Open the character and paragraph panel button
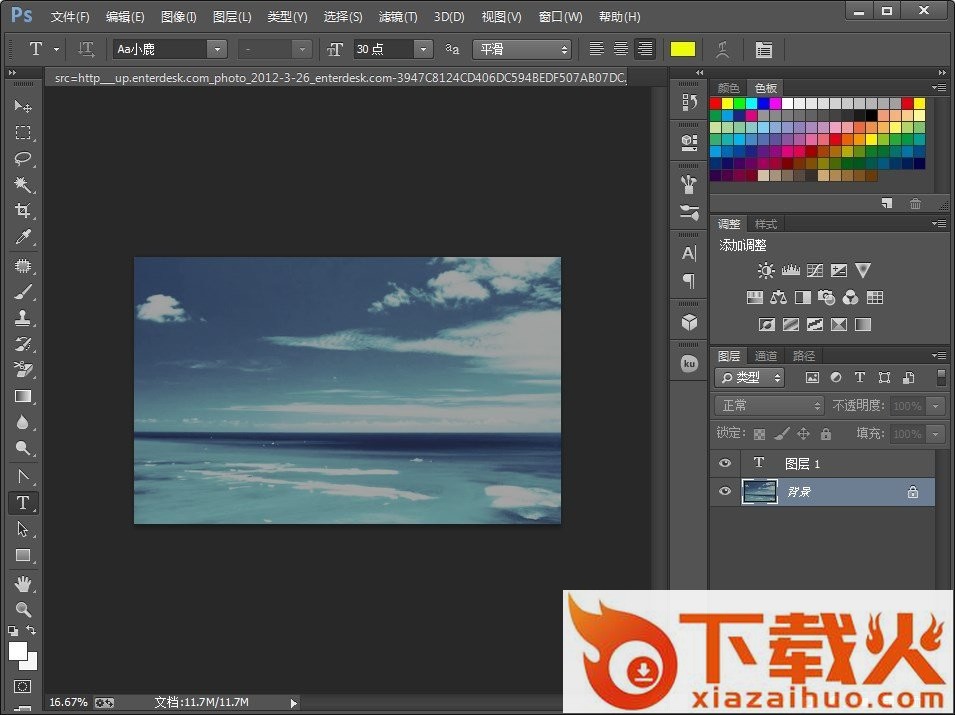Viewport: 955px width, 715px height. [763, 49]
